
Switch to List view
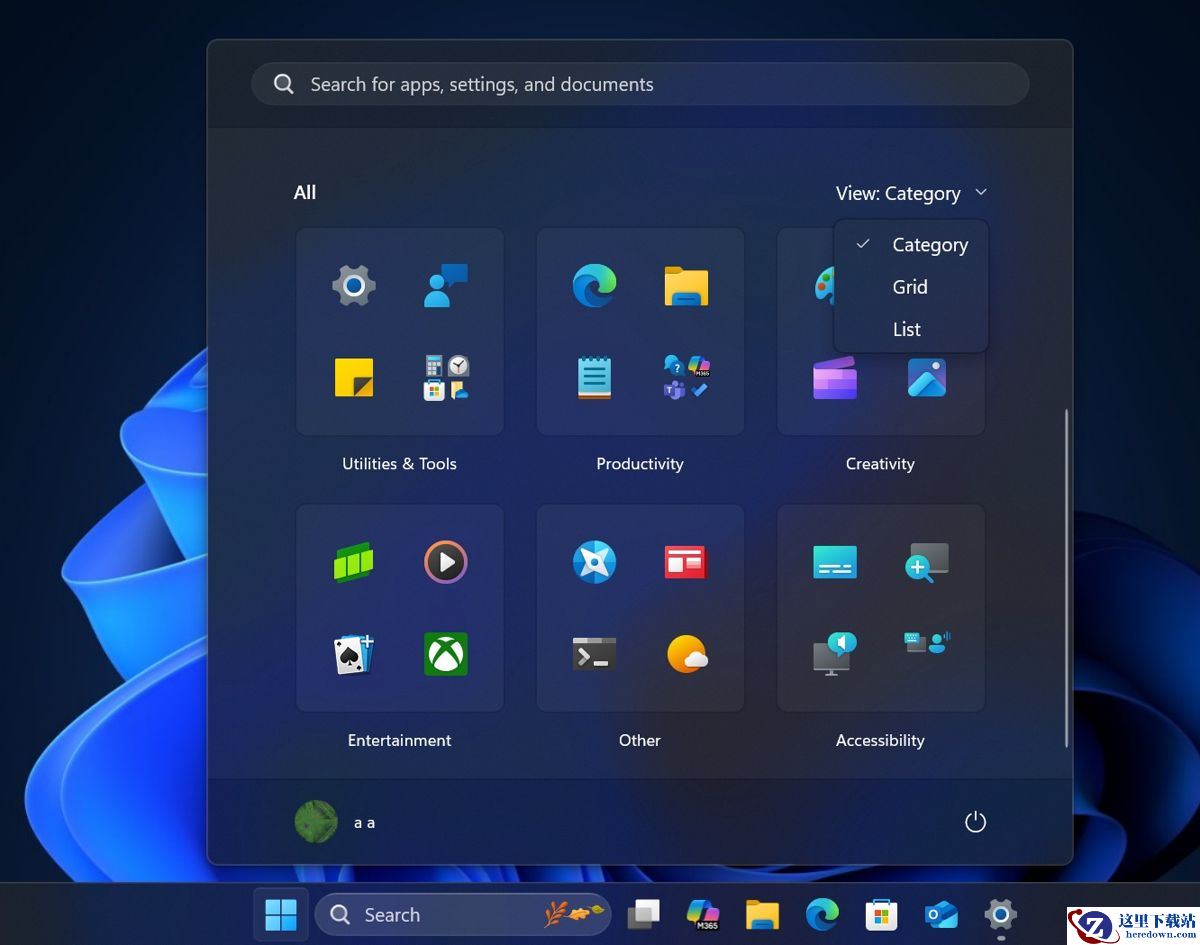pyautogui.click(x=906, y=329)
